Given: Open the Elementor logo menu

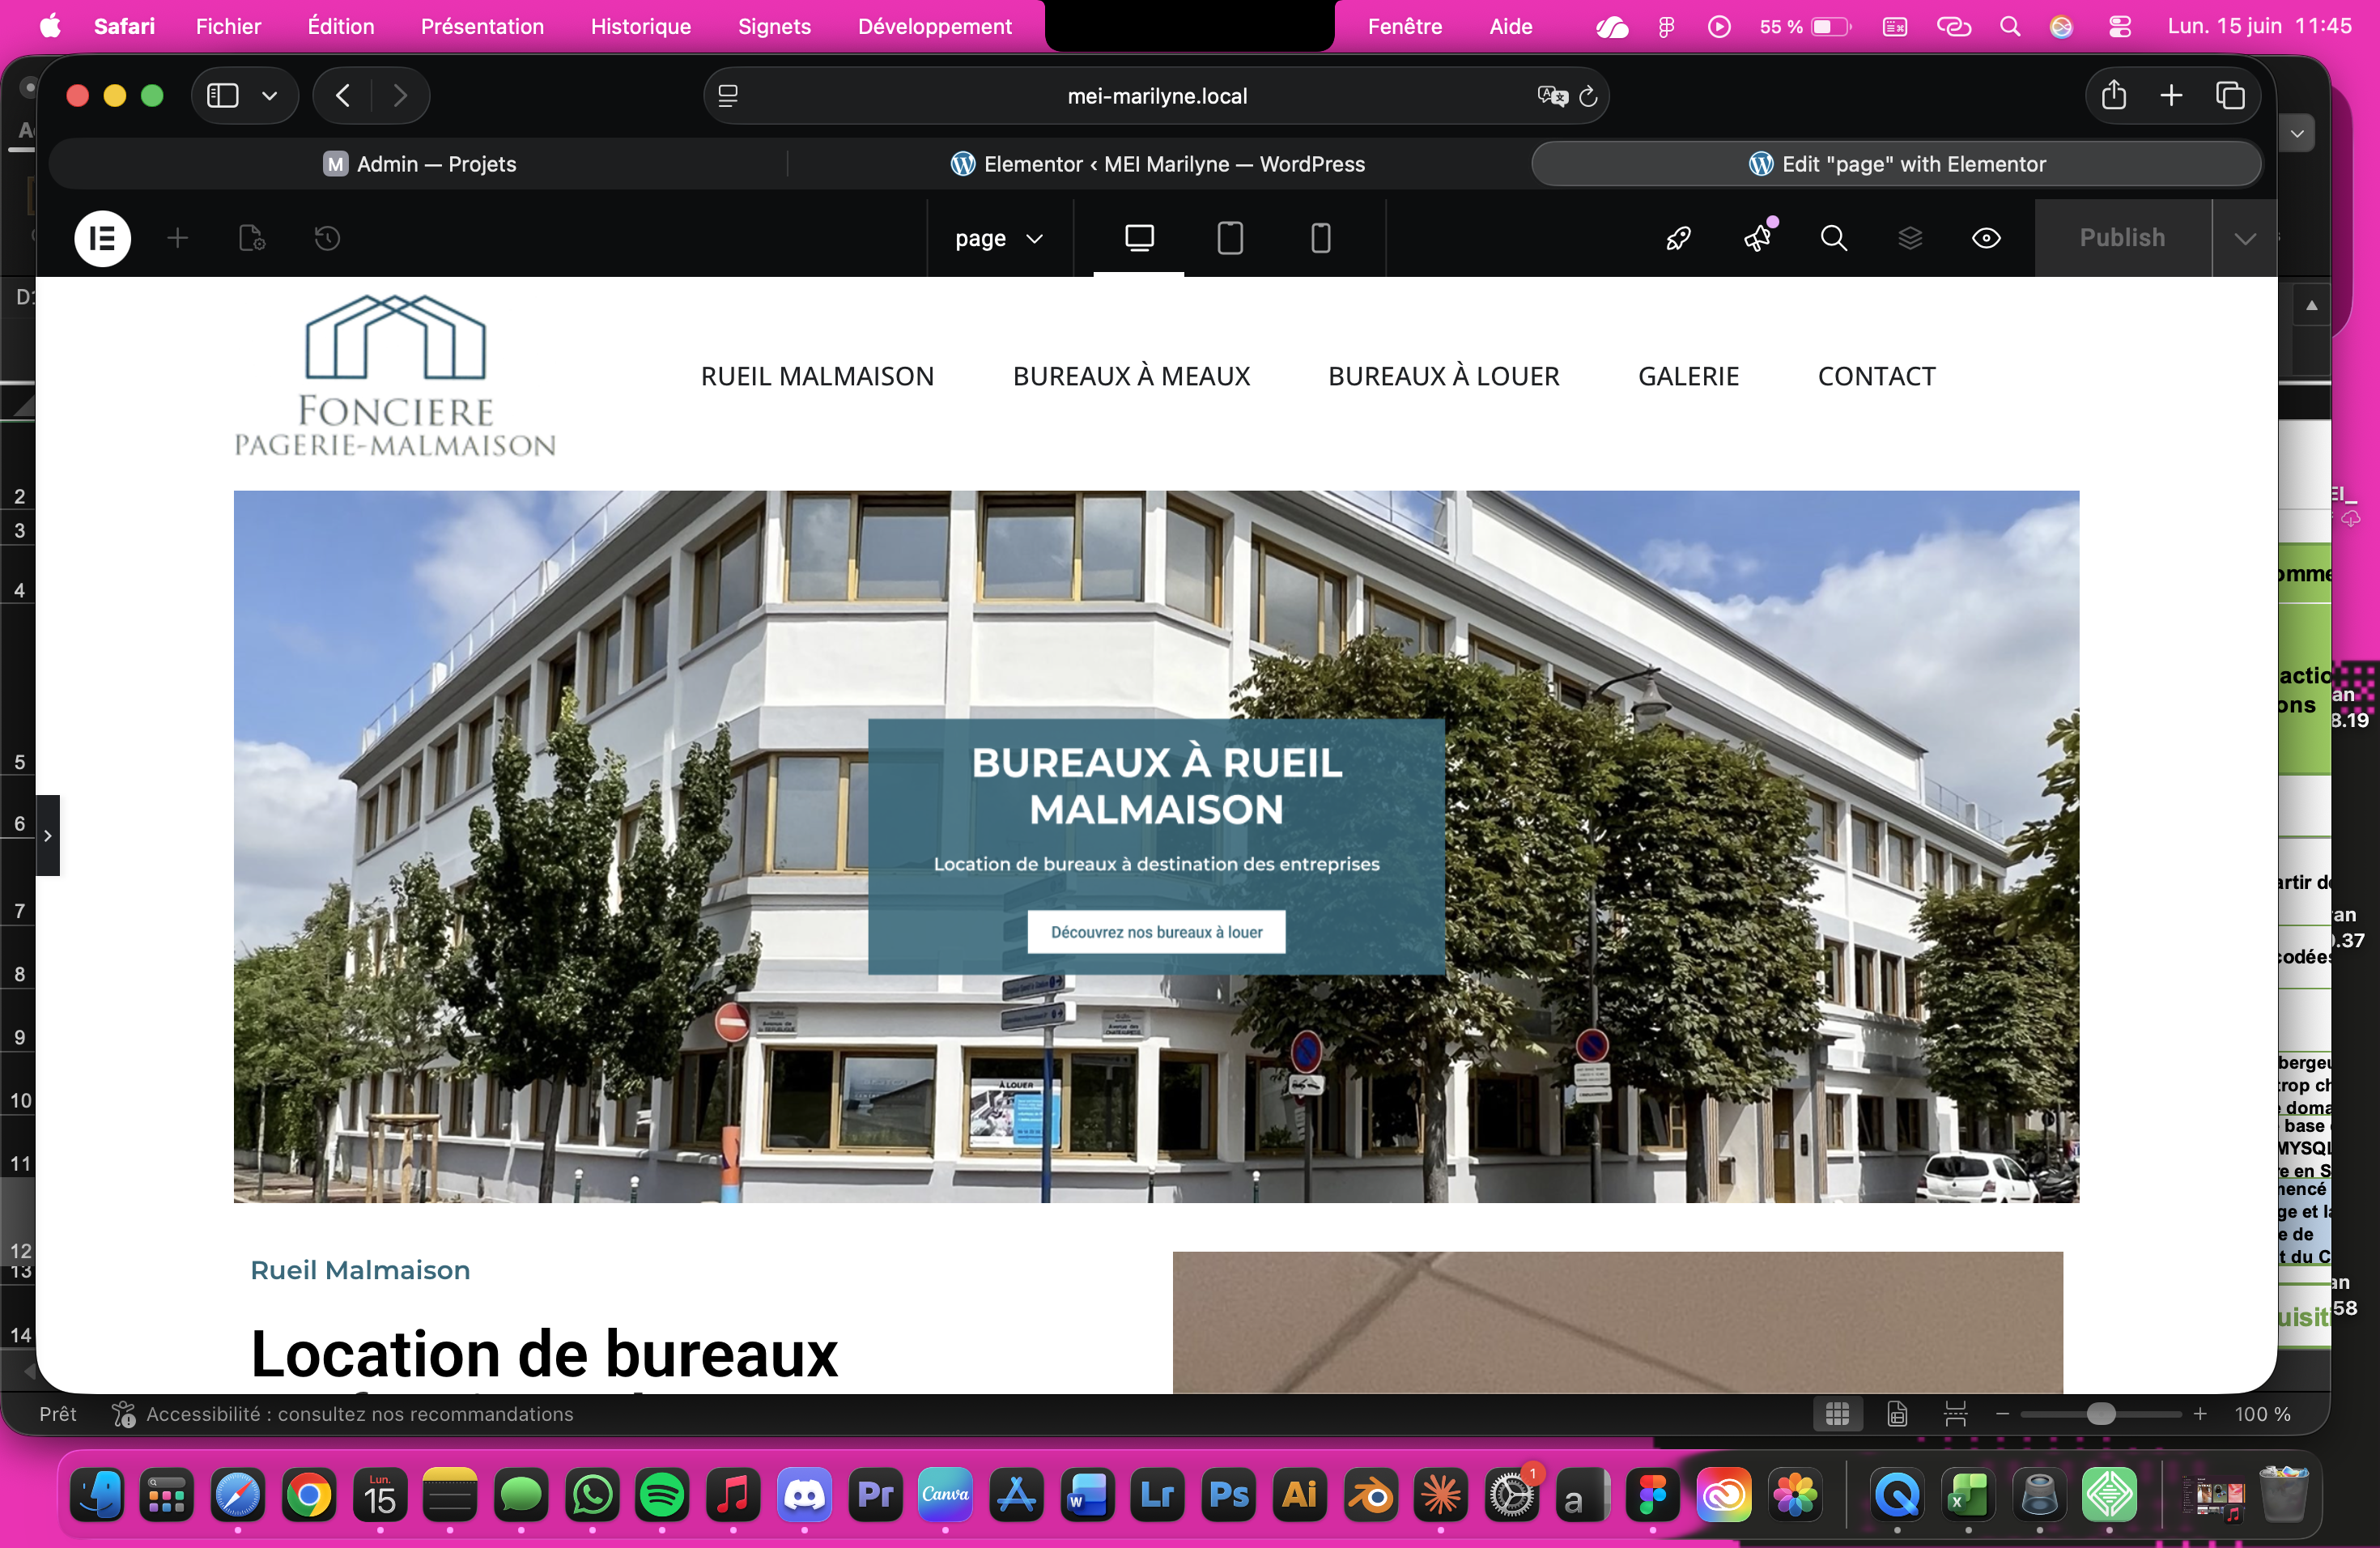Looking at the screenshot, I should (x=102, y=238).
